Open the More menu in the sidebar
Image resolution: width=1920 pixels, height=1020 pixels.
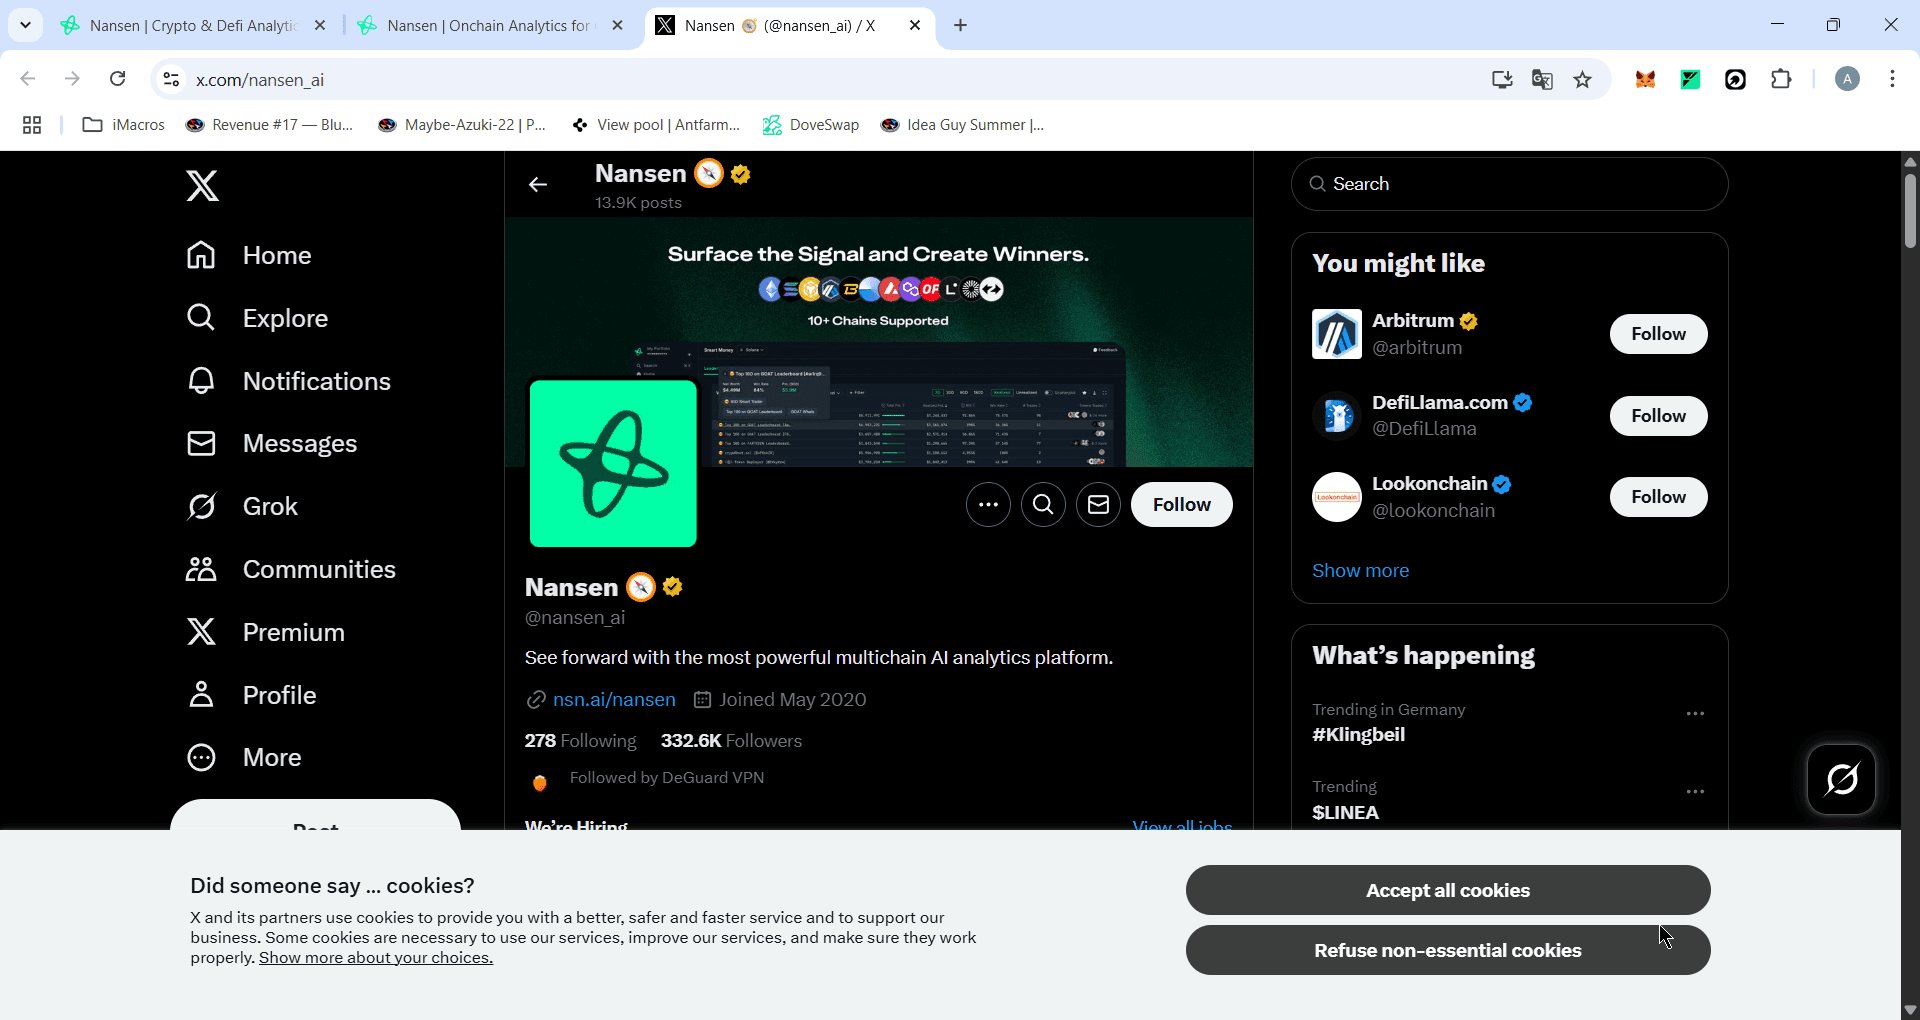244,757
